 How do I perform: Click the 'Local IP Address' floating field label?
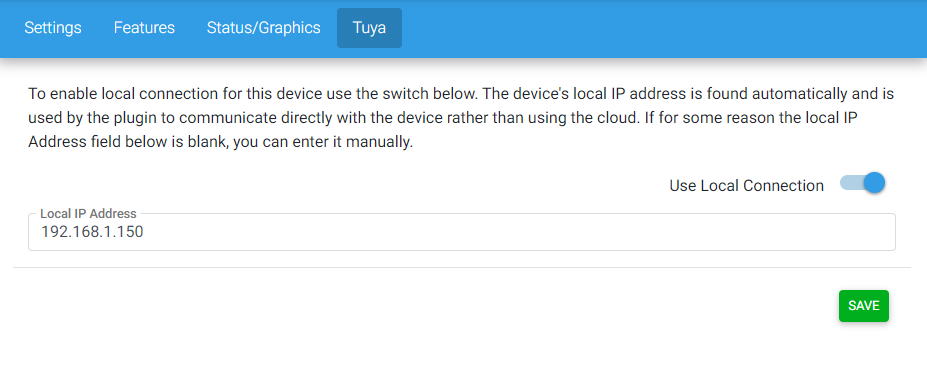[88, 214]
